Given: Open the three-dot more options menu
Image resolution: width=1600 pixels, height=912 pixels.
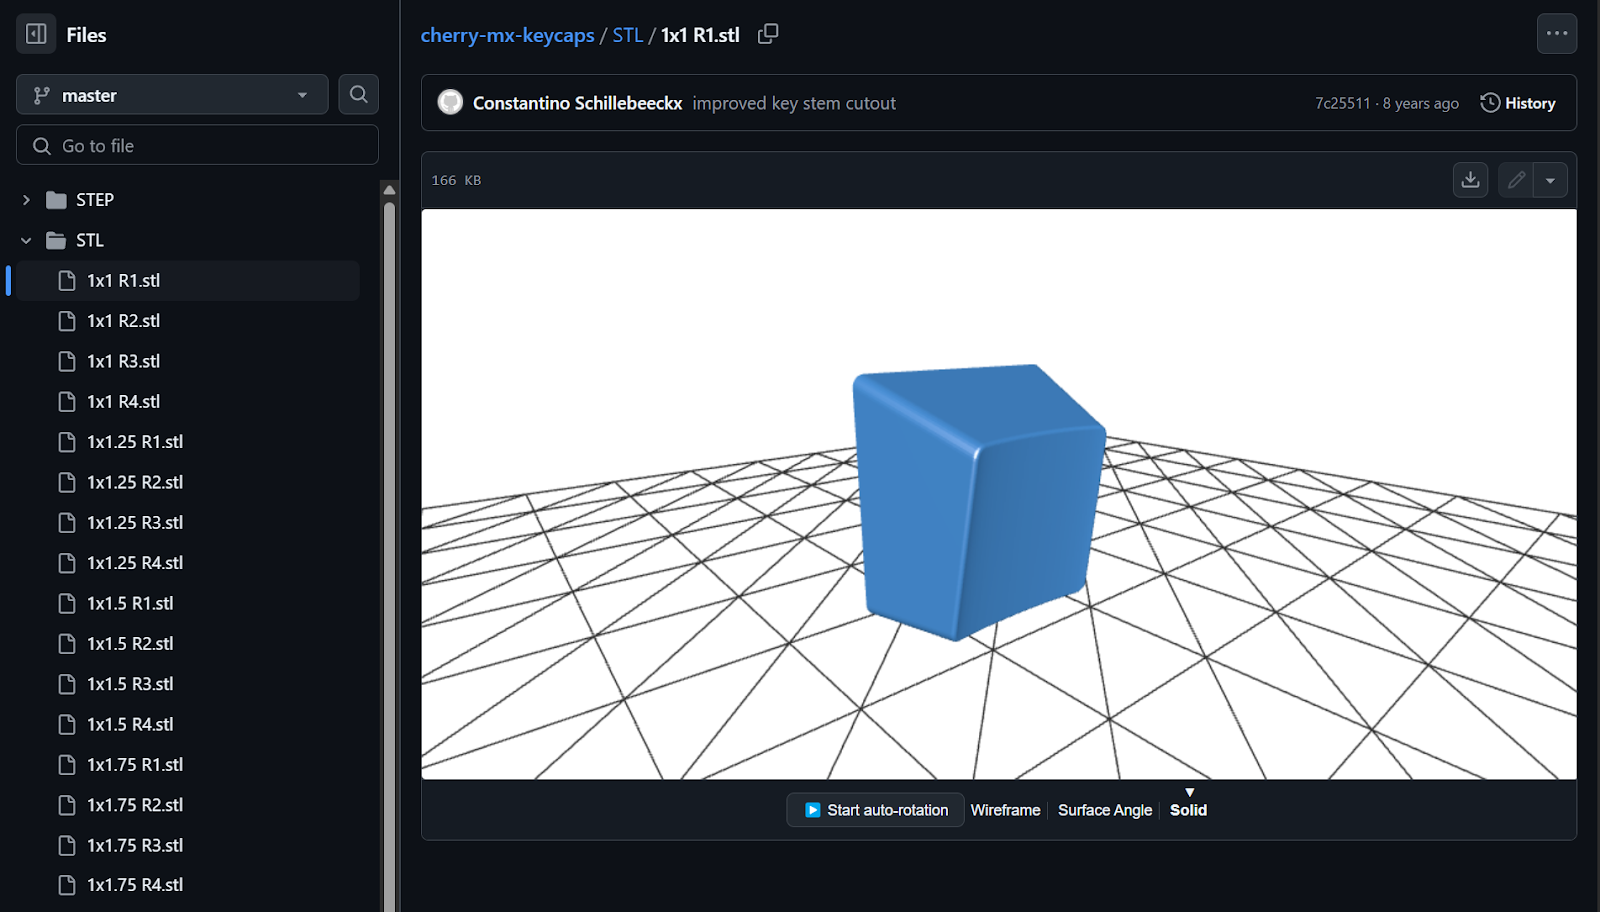Looking at the screenshot, I should click(x=1556, y=33).
